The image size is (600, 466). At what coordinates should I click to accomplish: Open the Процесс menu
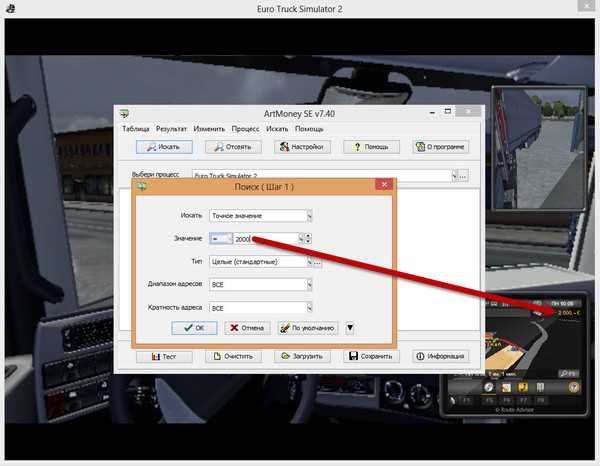245,129
